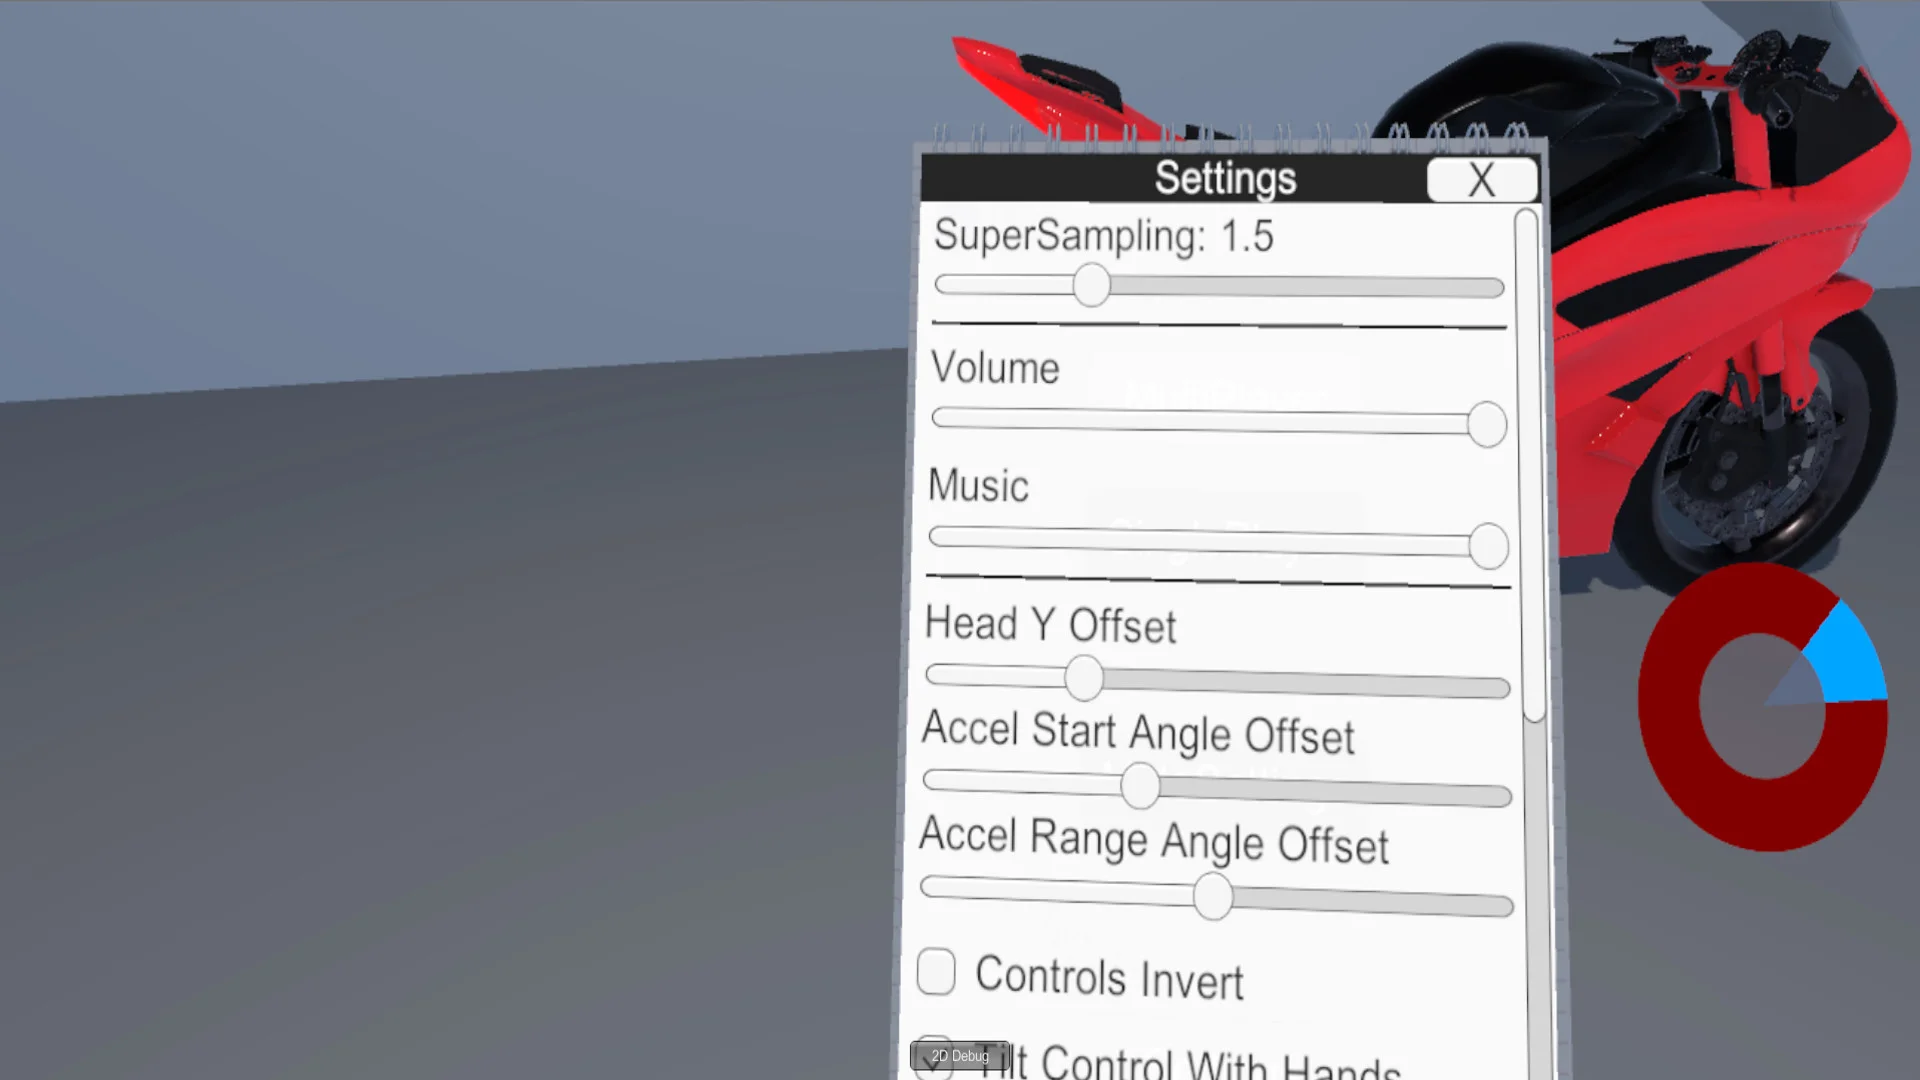The width and height of the screenshot is (1920, 1080).
Task: Click the Accel Start Angle Offset knob
Action: point(1140,785)
